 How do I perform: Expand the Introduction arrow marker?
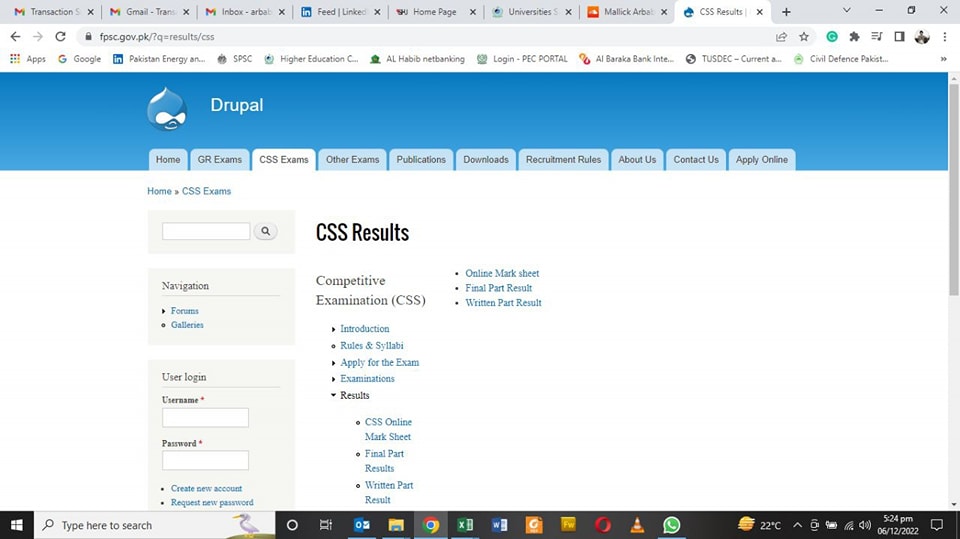(x=334, y=329)
